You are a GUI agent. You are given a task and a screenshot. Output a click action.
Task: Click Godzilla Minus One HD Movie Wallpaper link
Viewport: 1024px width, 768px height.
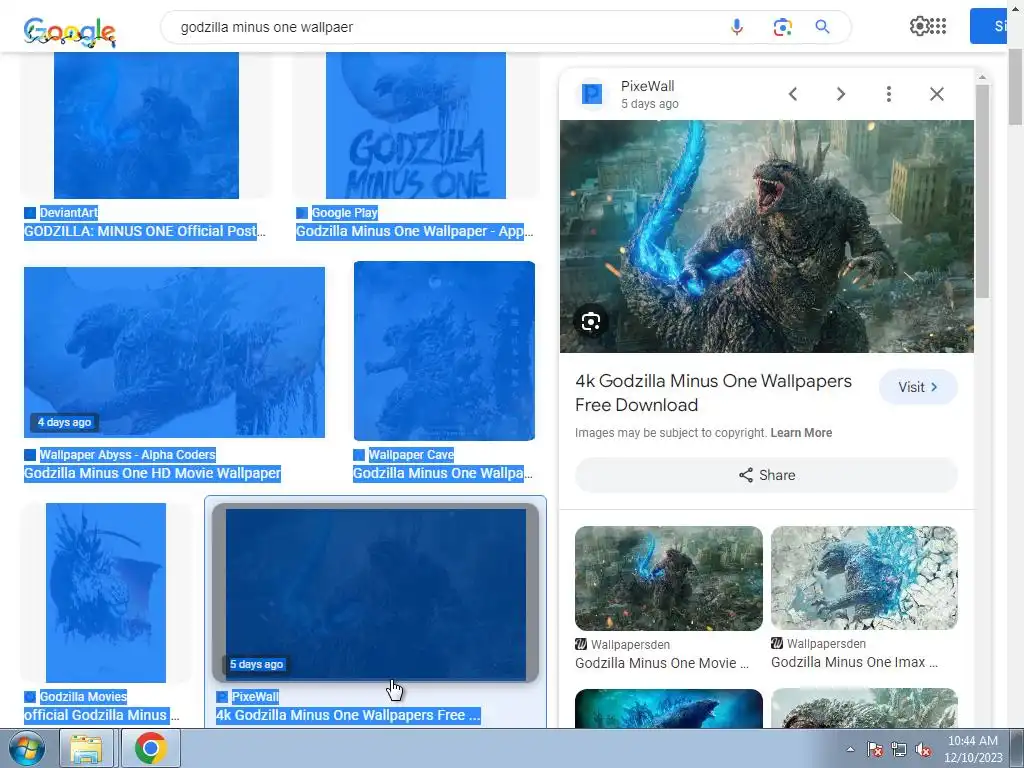[152, 473]
